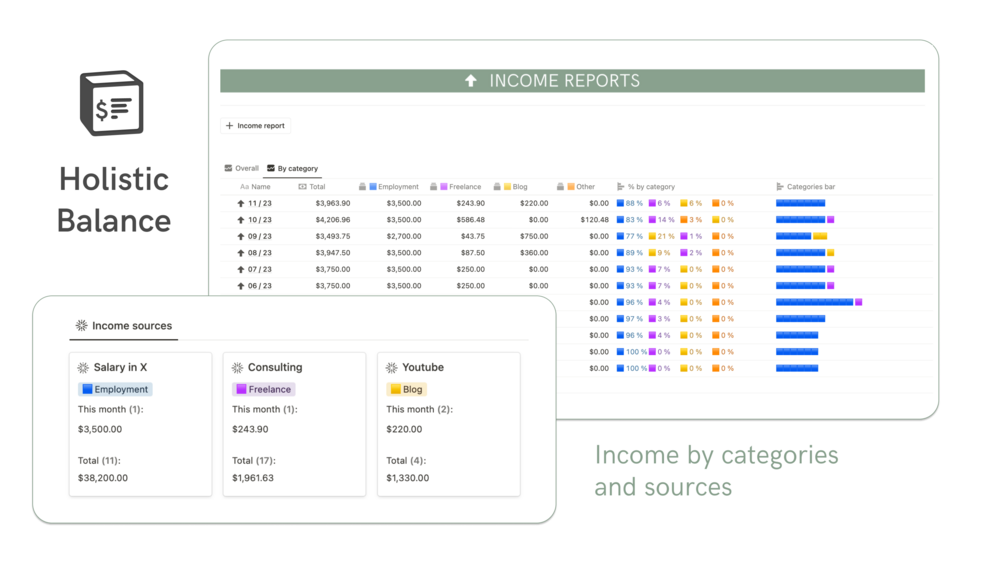The height and width of the screenshot is (565, 1005).
Task: Switch to the Overall view tab
Action: [242, 168]
